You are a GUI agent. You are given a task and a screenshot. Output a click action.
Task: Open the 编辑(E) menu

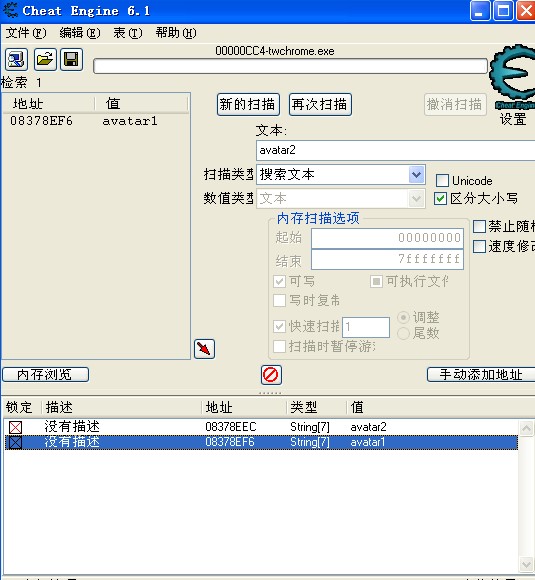(x=80, y=33)
